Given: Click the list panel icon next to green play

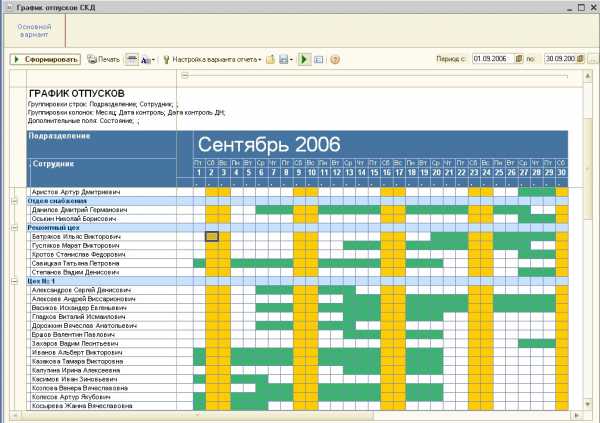Looking at the screenshot, I should [318, 60].
